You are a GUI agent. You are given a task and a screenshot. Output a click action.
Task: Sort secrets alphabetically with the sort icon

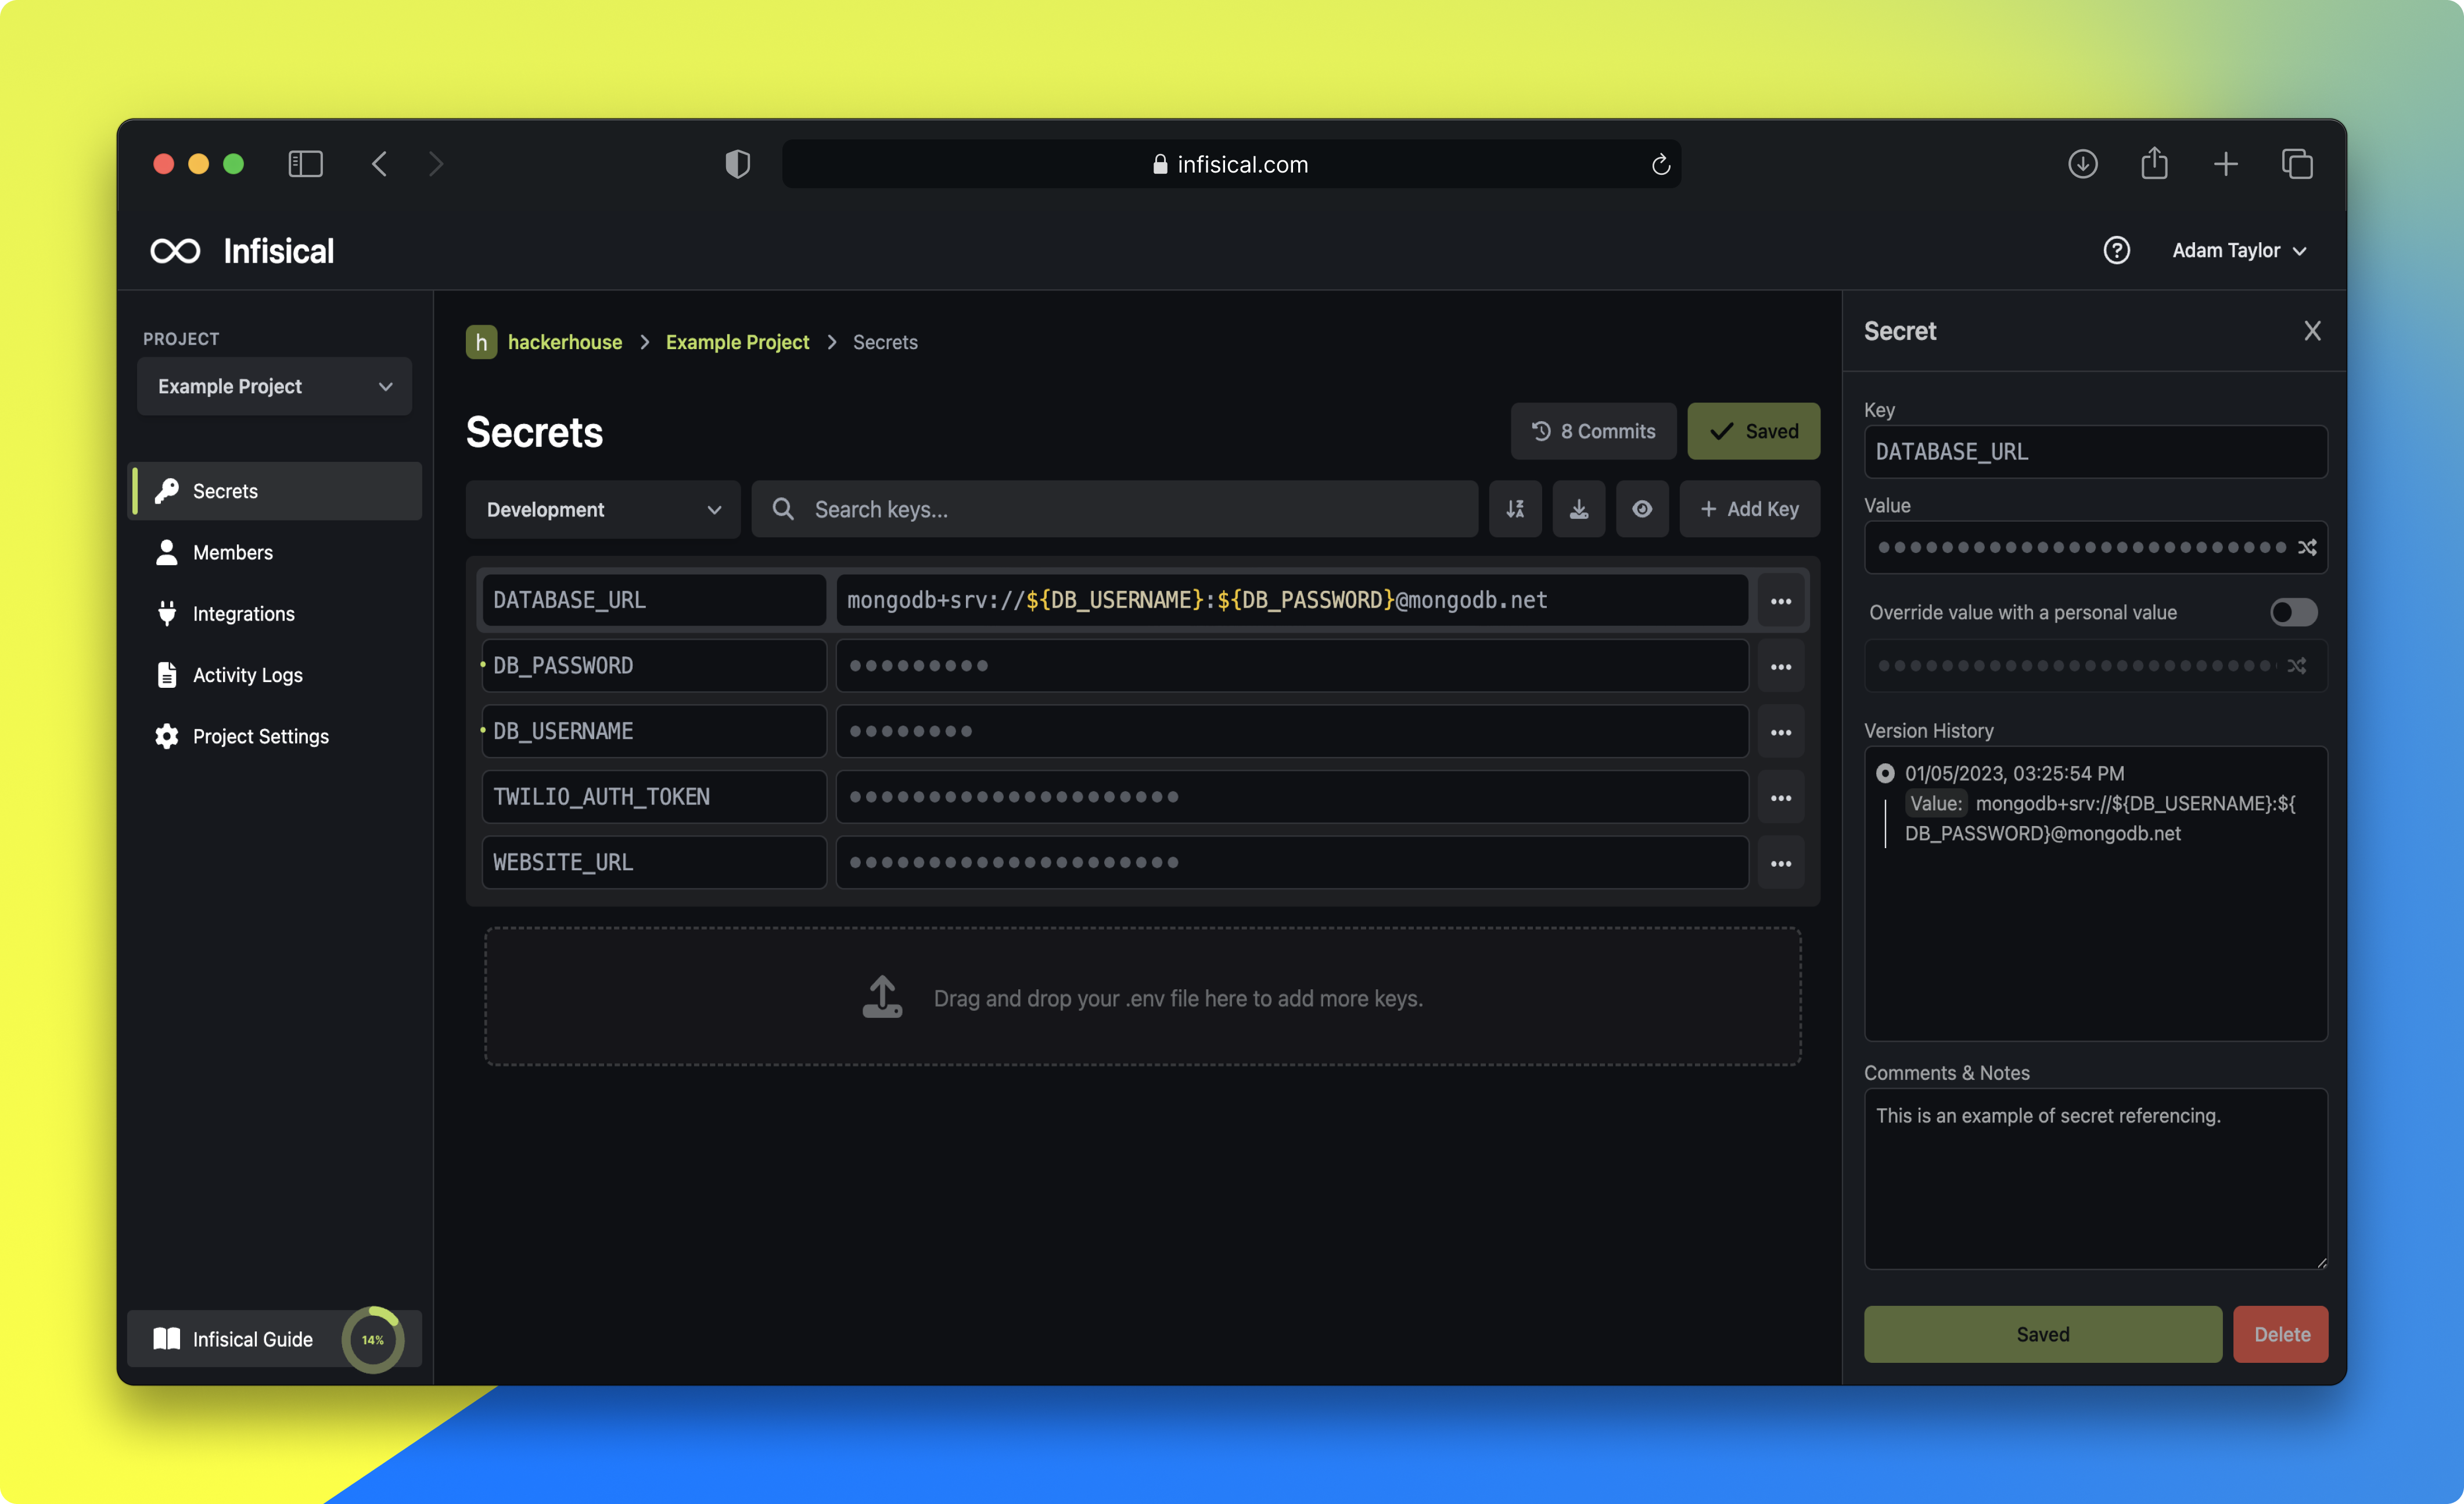coord(1515,509)
